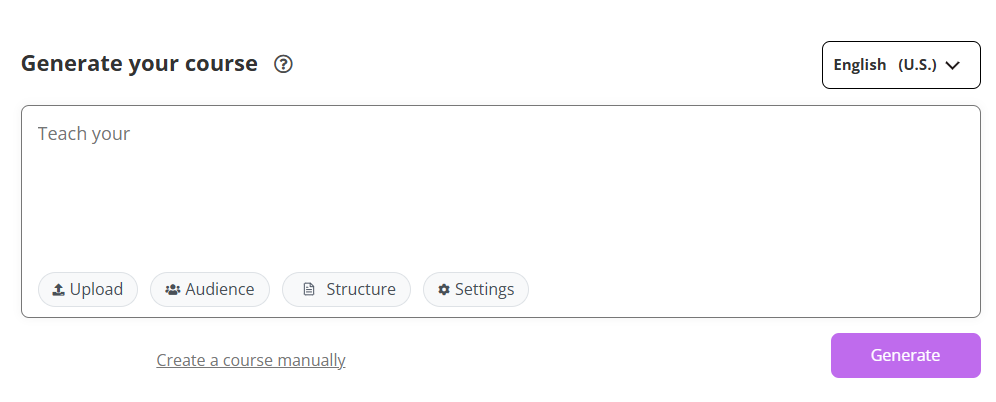
Task: Click the Teach your placeholder text
Action: pos(84,133)
